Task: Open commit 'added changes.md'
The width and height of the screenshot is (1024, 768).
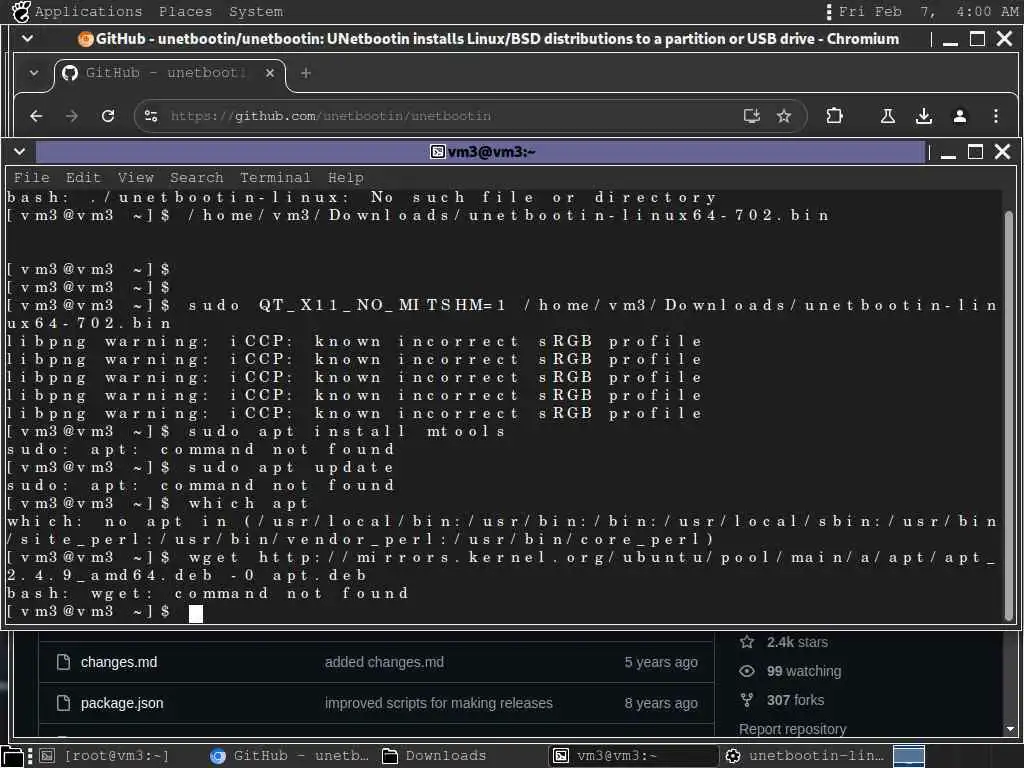Action: point(384,662)
